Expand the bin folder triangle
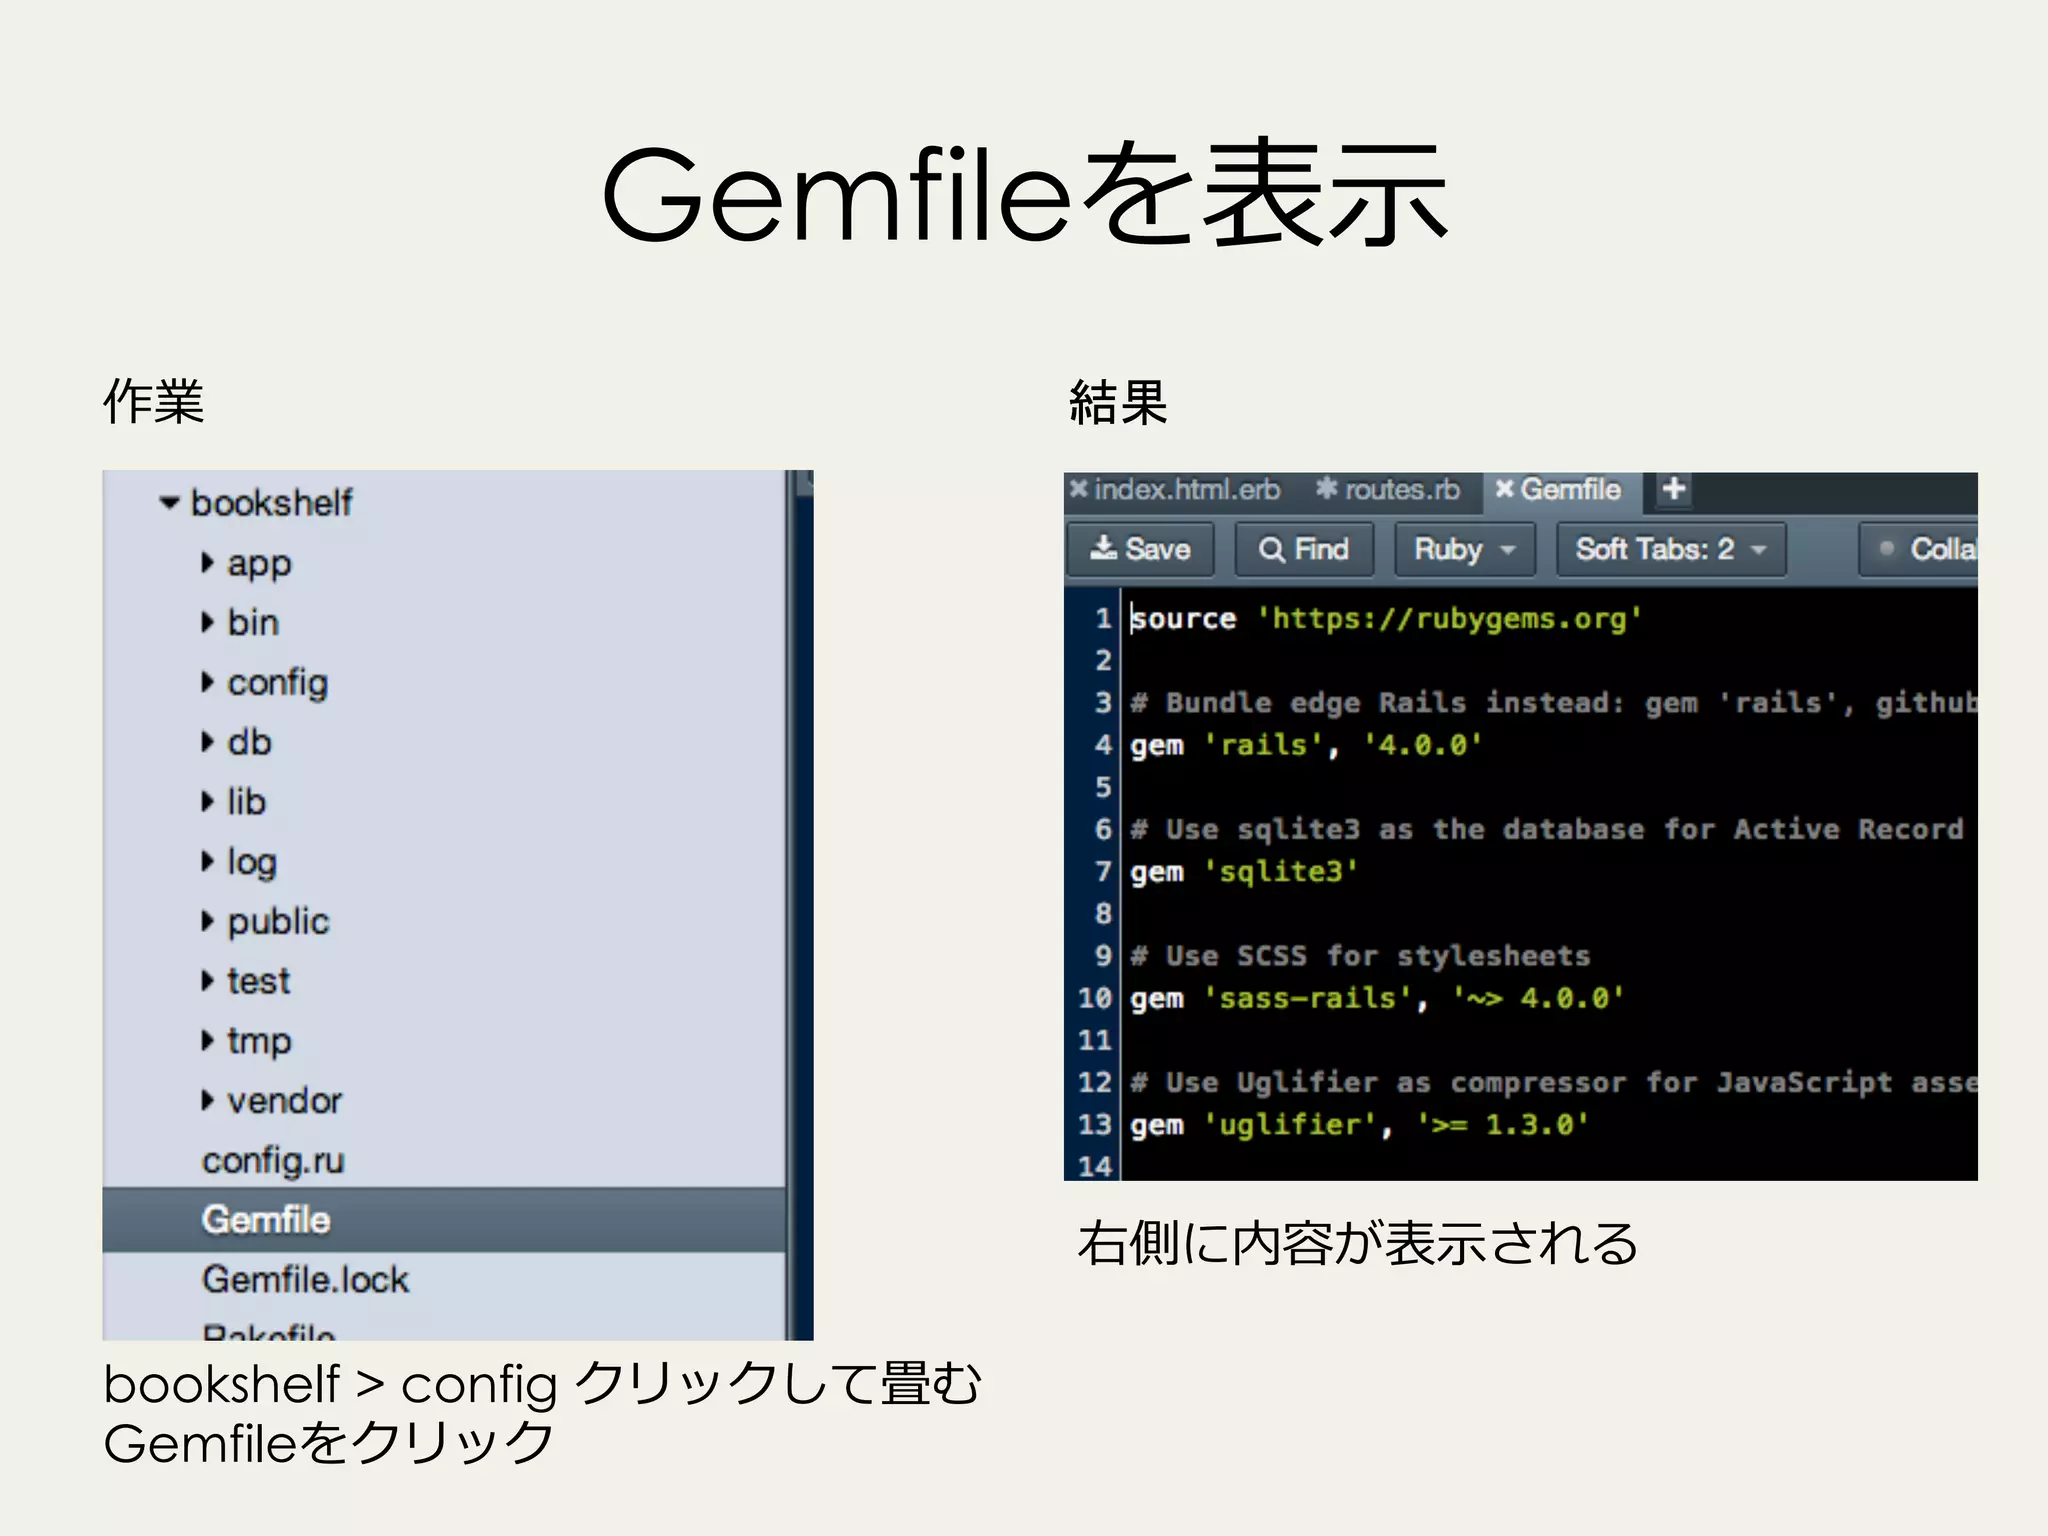The height and width of the screenshot is (1536, 2048). pyautogui.click(x=207, y=622)
